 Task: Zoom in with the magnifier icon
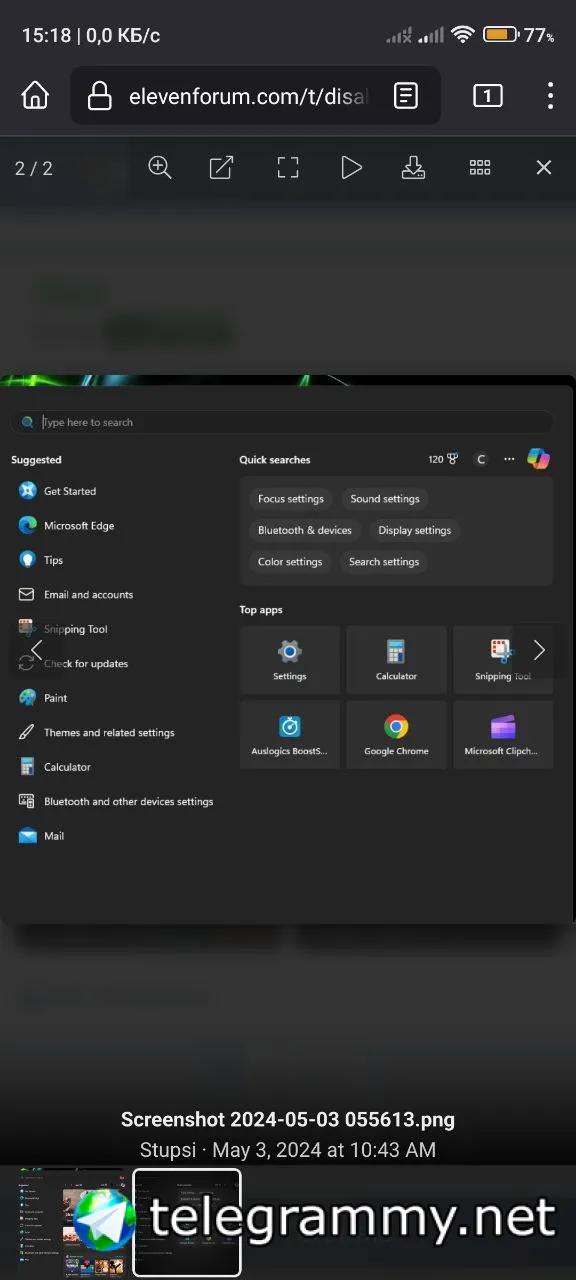(160, 167)
